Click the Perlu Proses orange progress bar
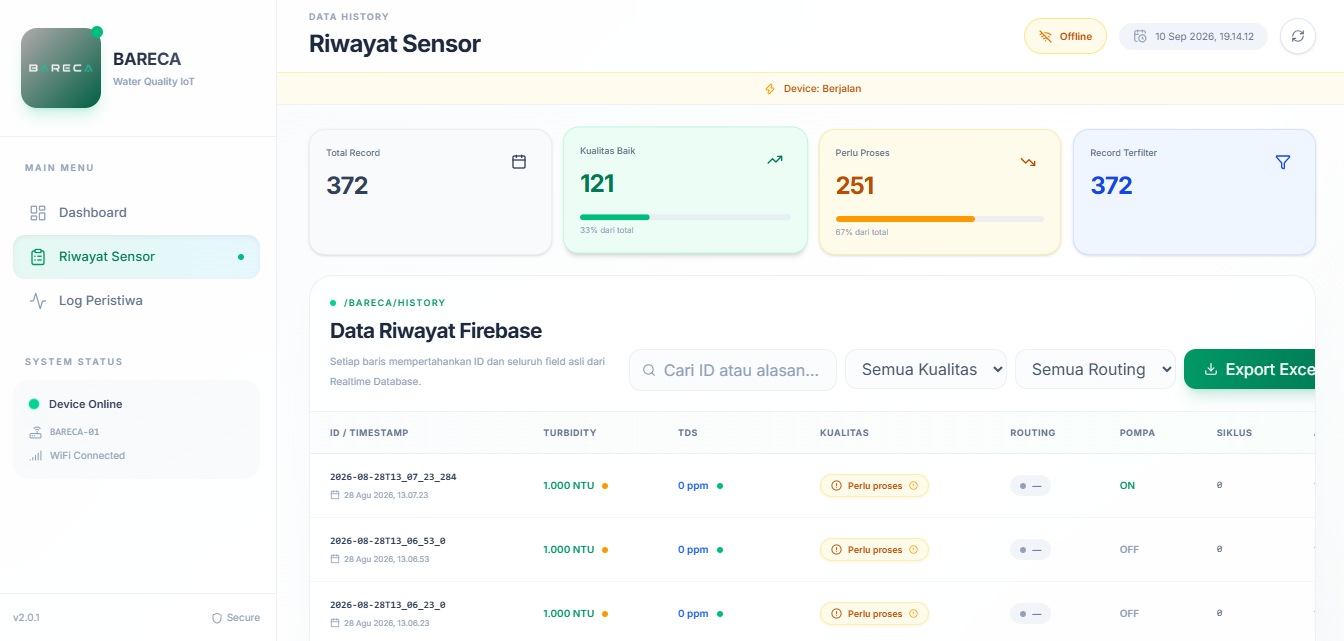 (x=905, y=219)
